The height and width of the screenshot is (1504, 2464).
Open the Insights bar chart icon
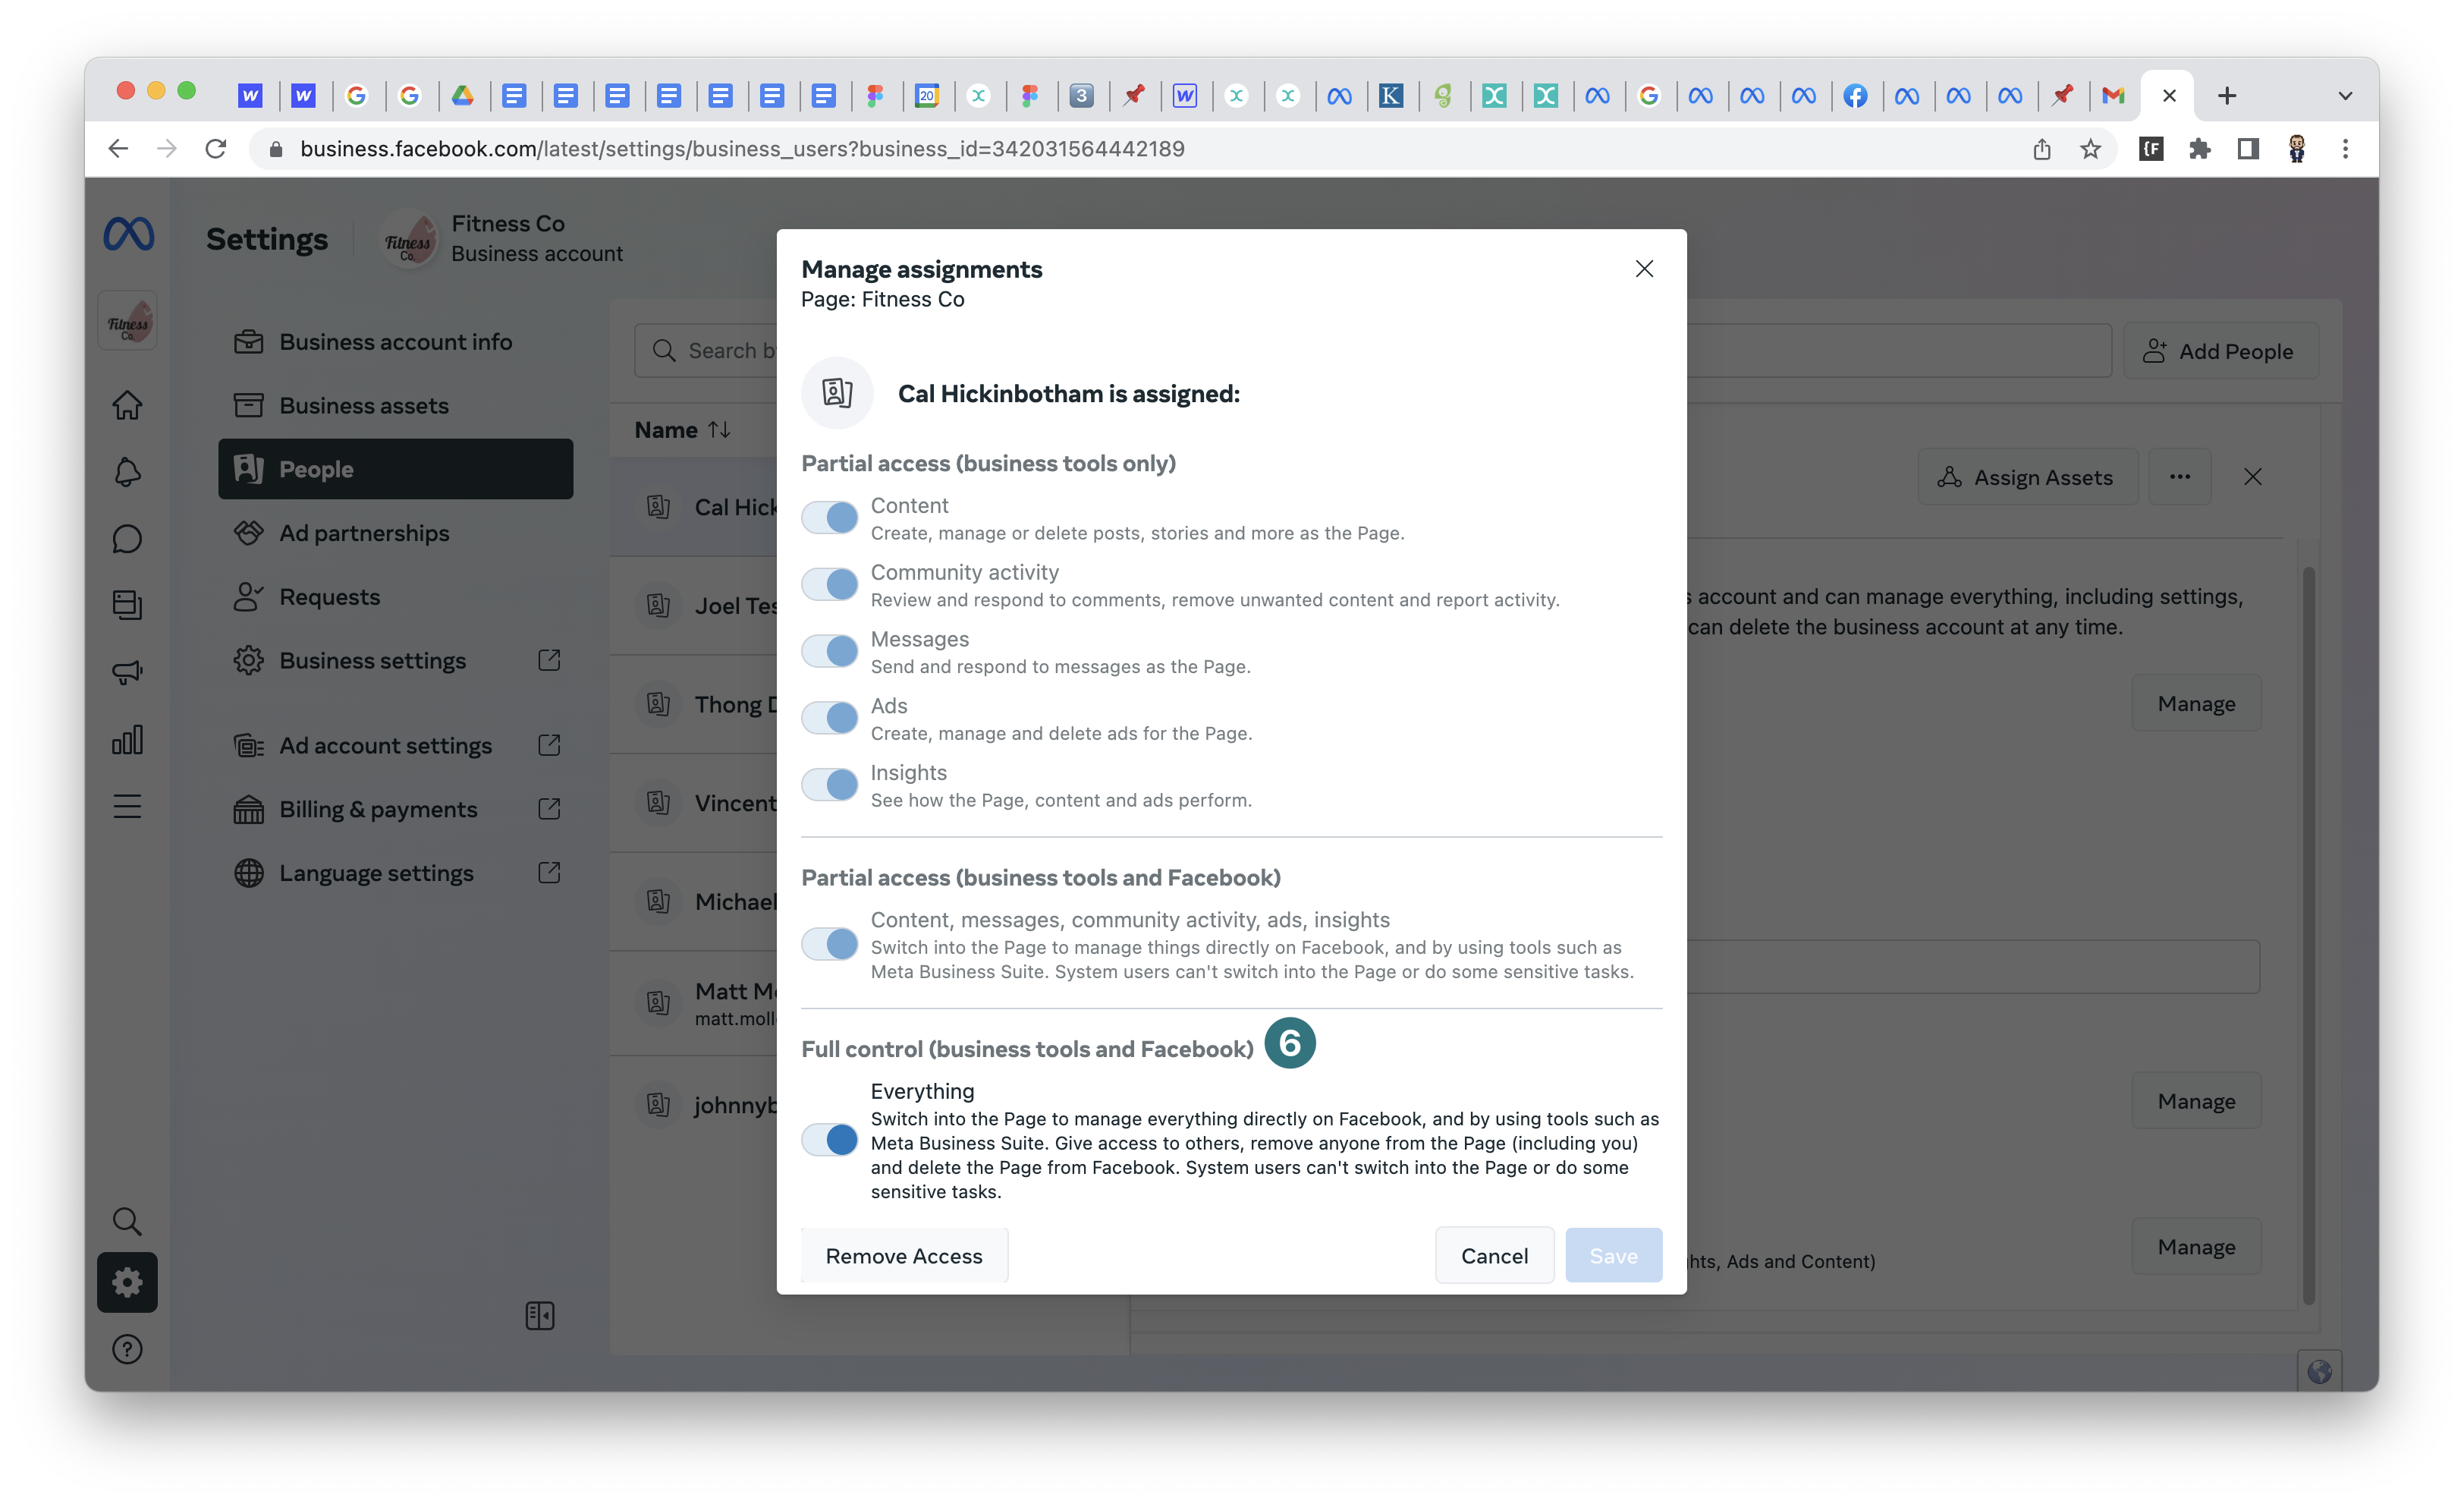point(127,739)
